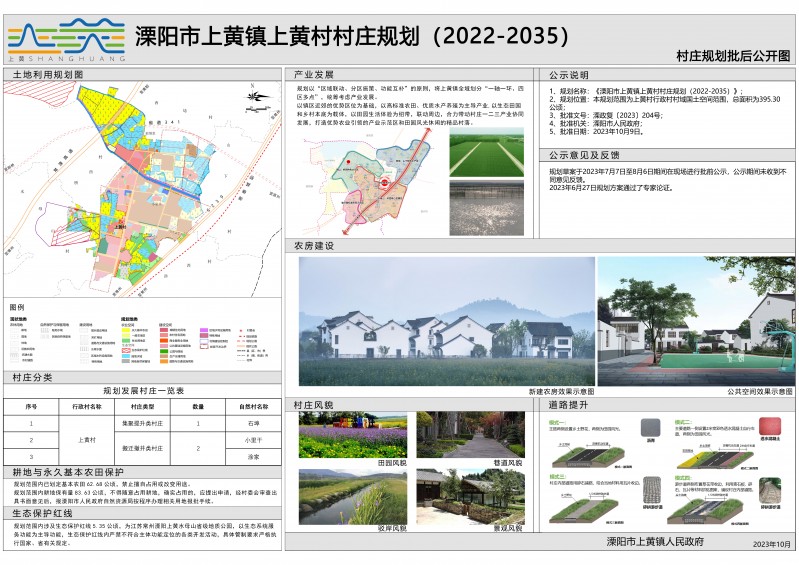
Task: Click the caption 公共空间效果示意图
Action: pyautogui.click(x=760, y=391)
